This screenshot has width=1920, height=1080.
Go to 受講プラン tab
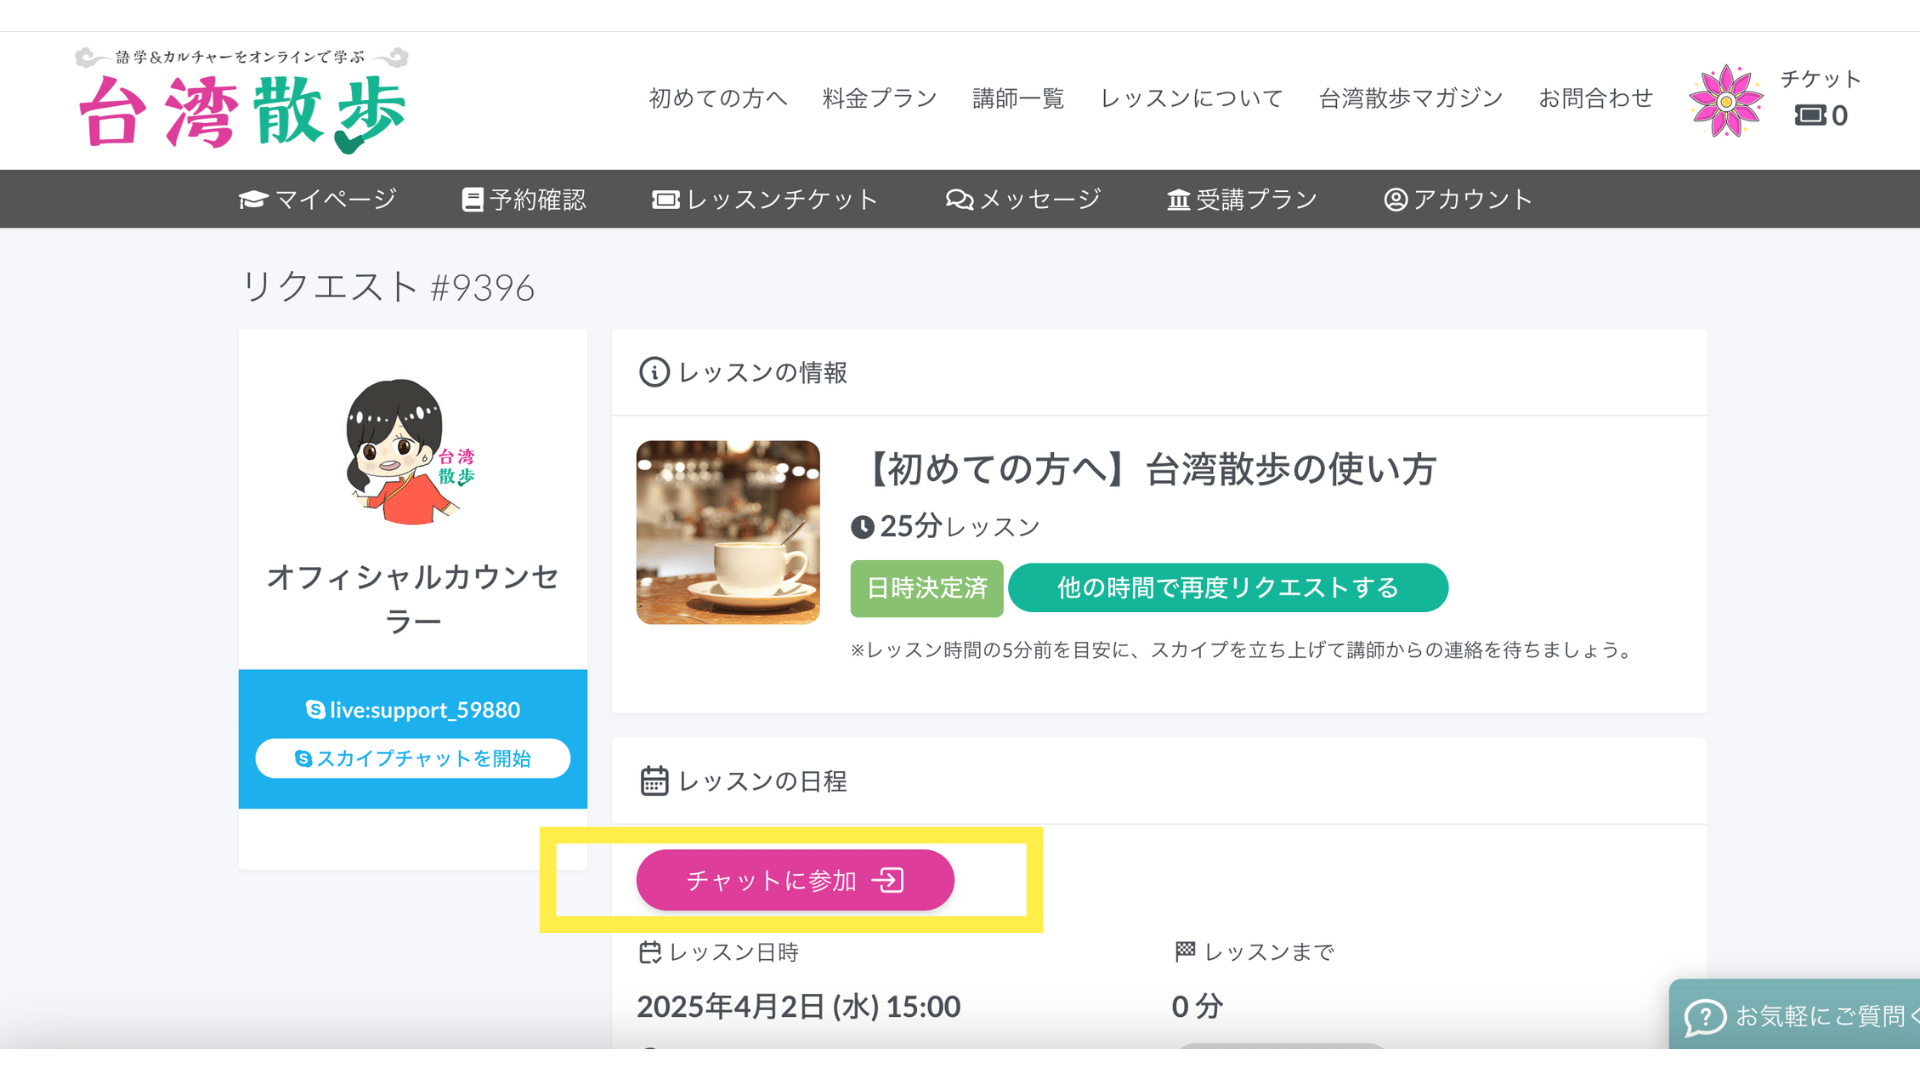pos(1242,200)
